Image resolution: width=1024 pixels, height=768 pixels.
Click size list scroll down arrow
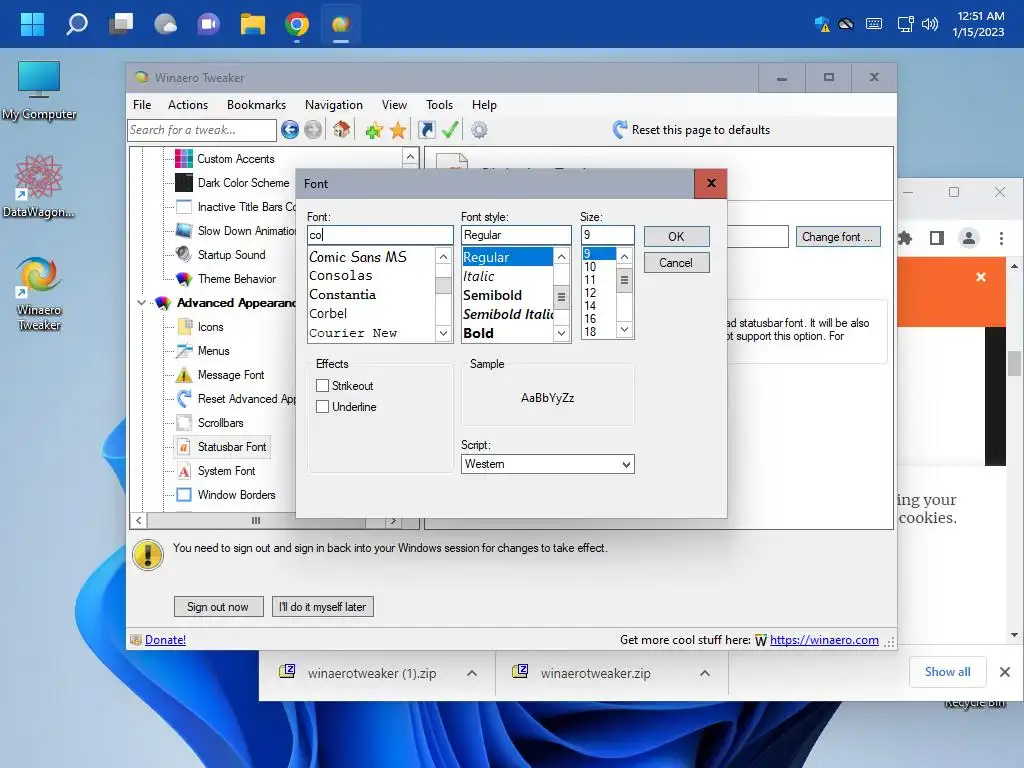pos(624,330)
